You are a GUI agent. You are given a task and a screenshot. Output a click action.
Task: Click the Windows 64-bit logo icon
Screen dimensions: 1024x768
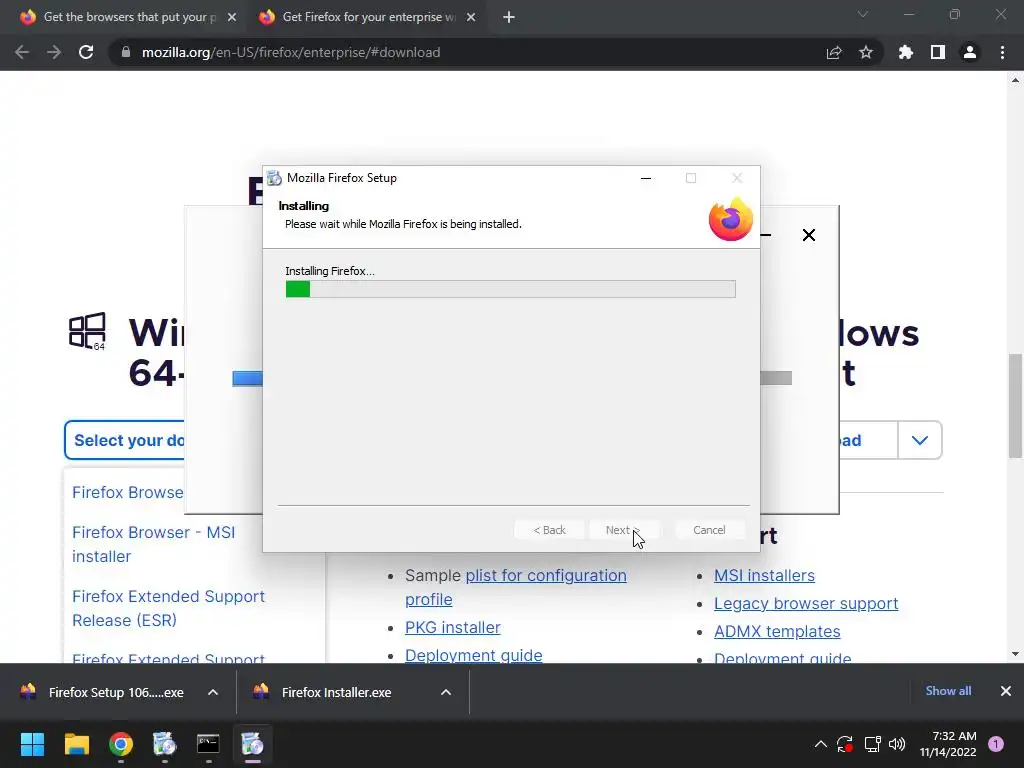[x=88, y=331]
